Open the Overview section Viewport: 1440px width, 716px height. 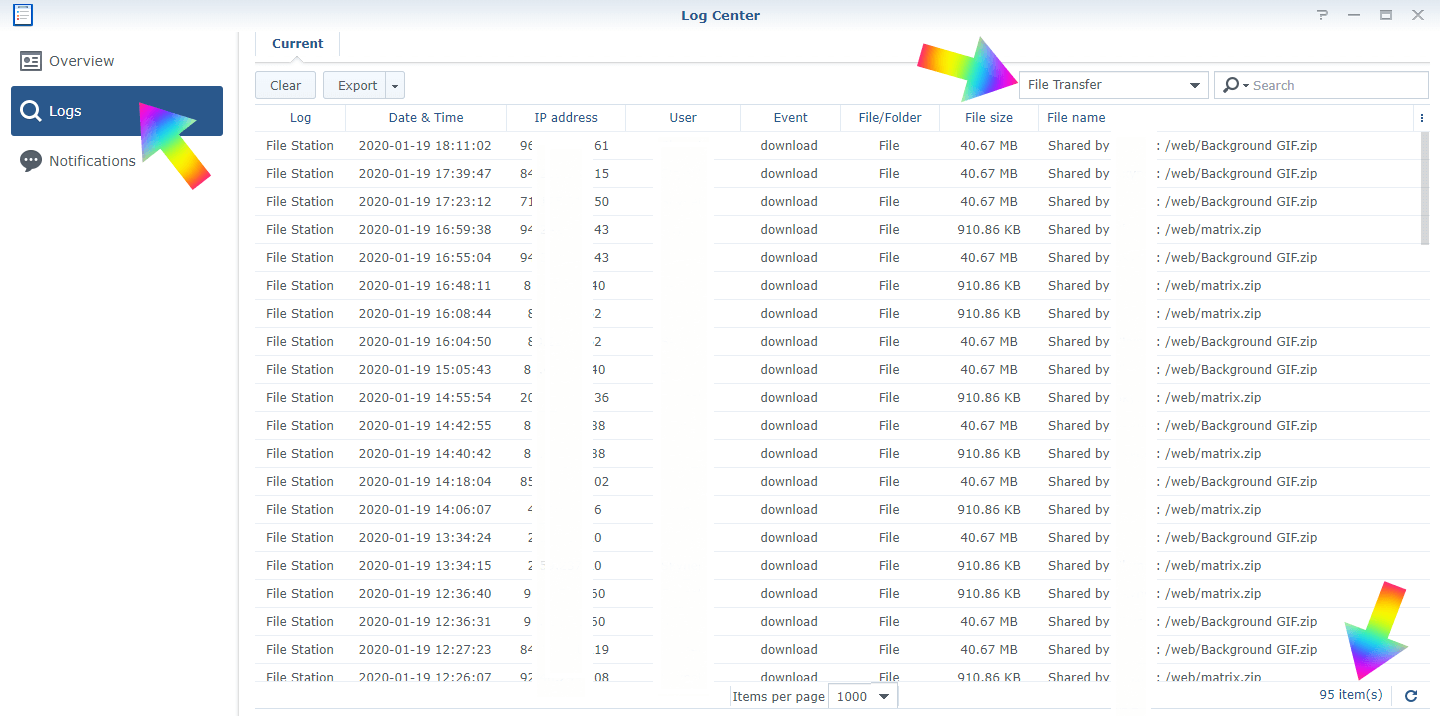(116, 61)
